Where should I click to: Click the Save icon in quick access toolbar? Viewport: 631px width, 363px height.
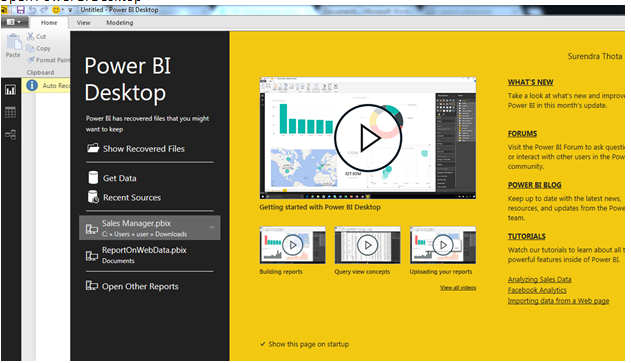[x=20, y=10]
